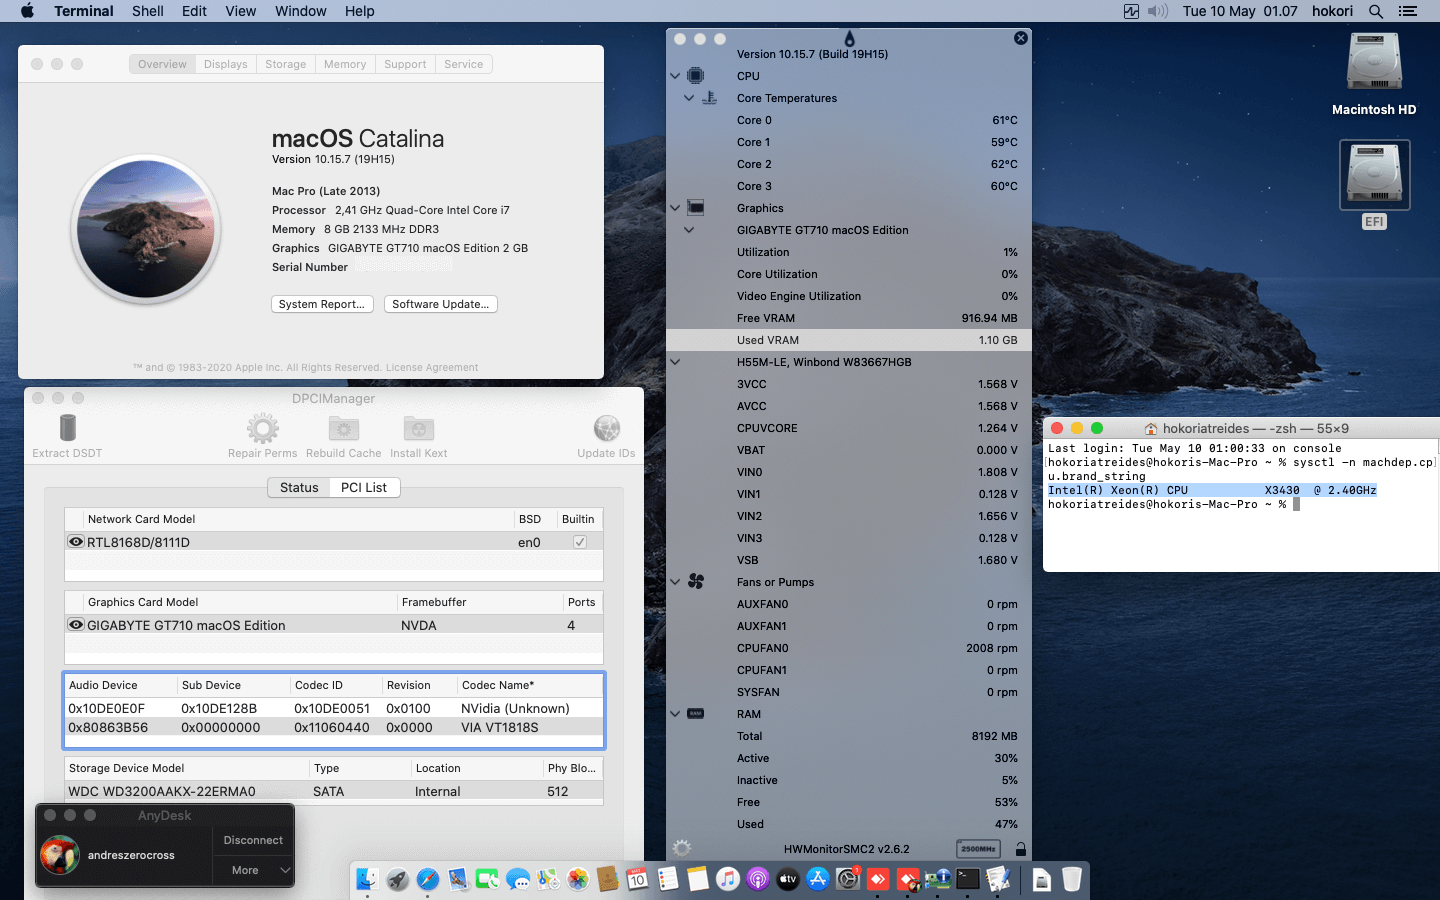Open HWMonitorSMC2 preferences via the gear icon

click(x=681, y=847)
